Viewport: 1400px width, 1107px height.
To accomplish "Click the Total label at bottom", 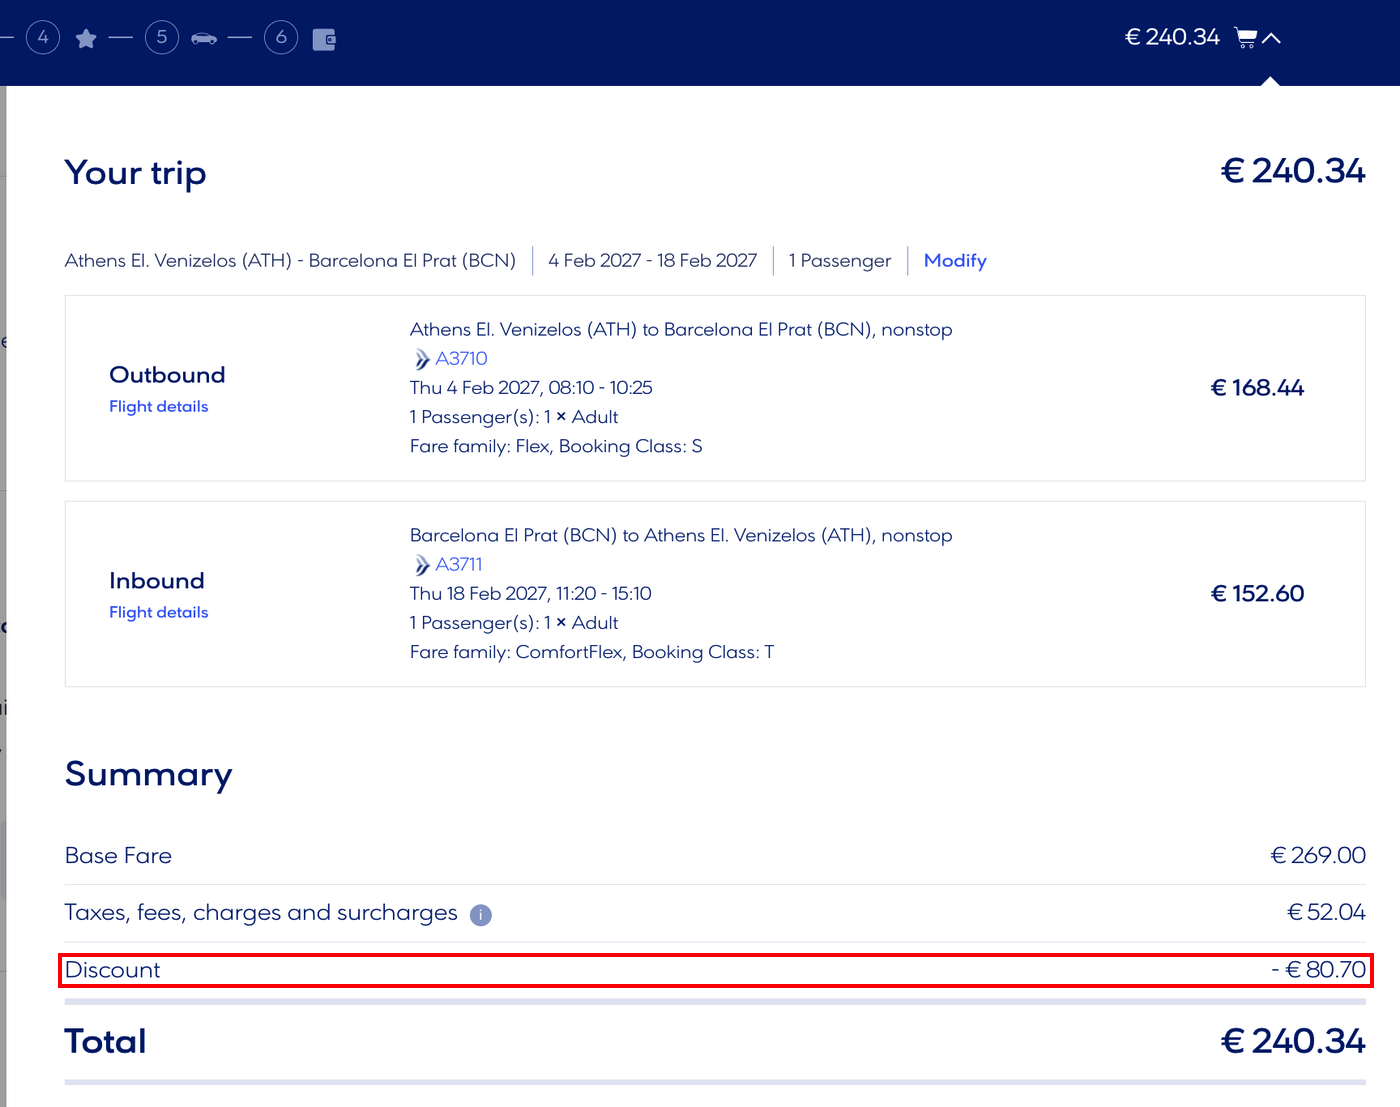I will point(106,1041).
